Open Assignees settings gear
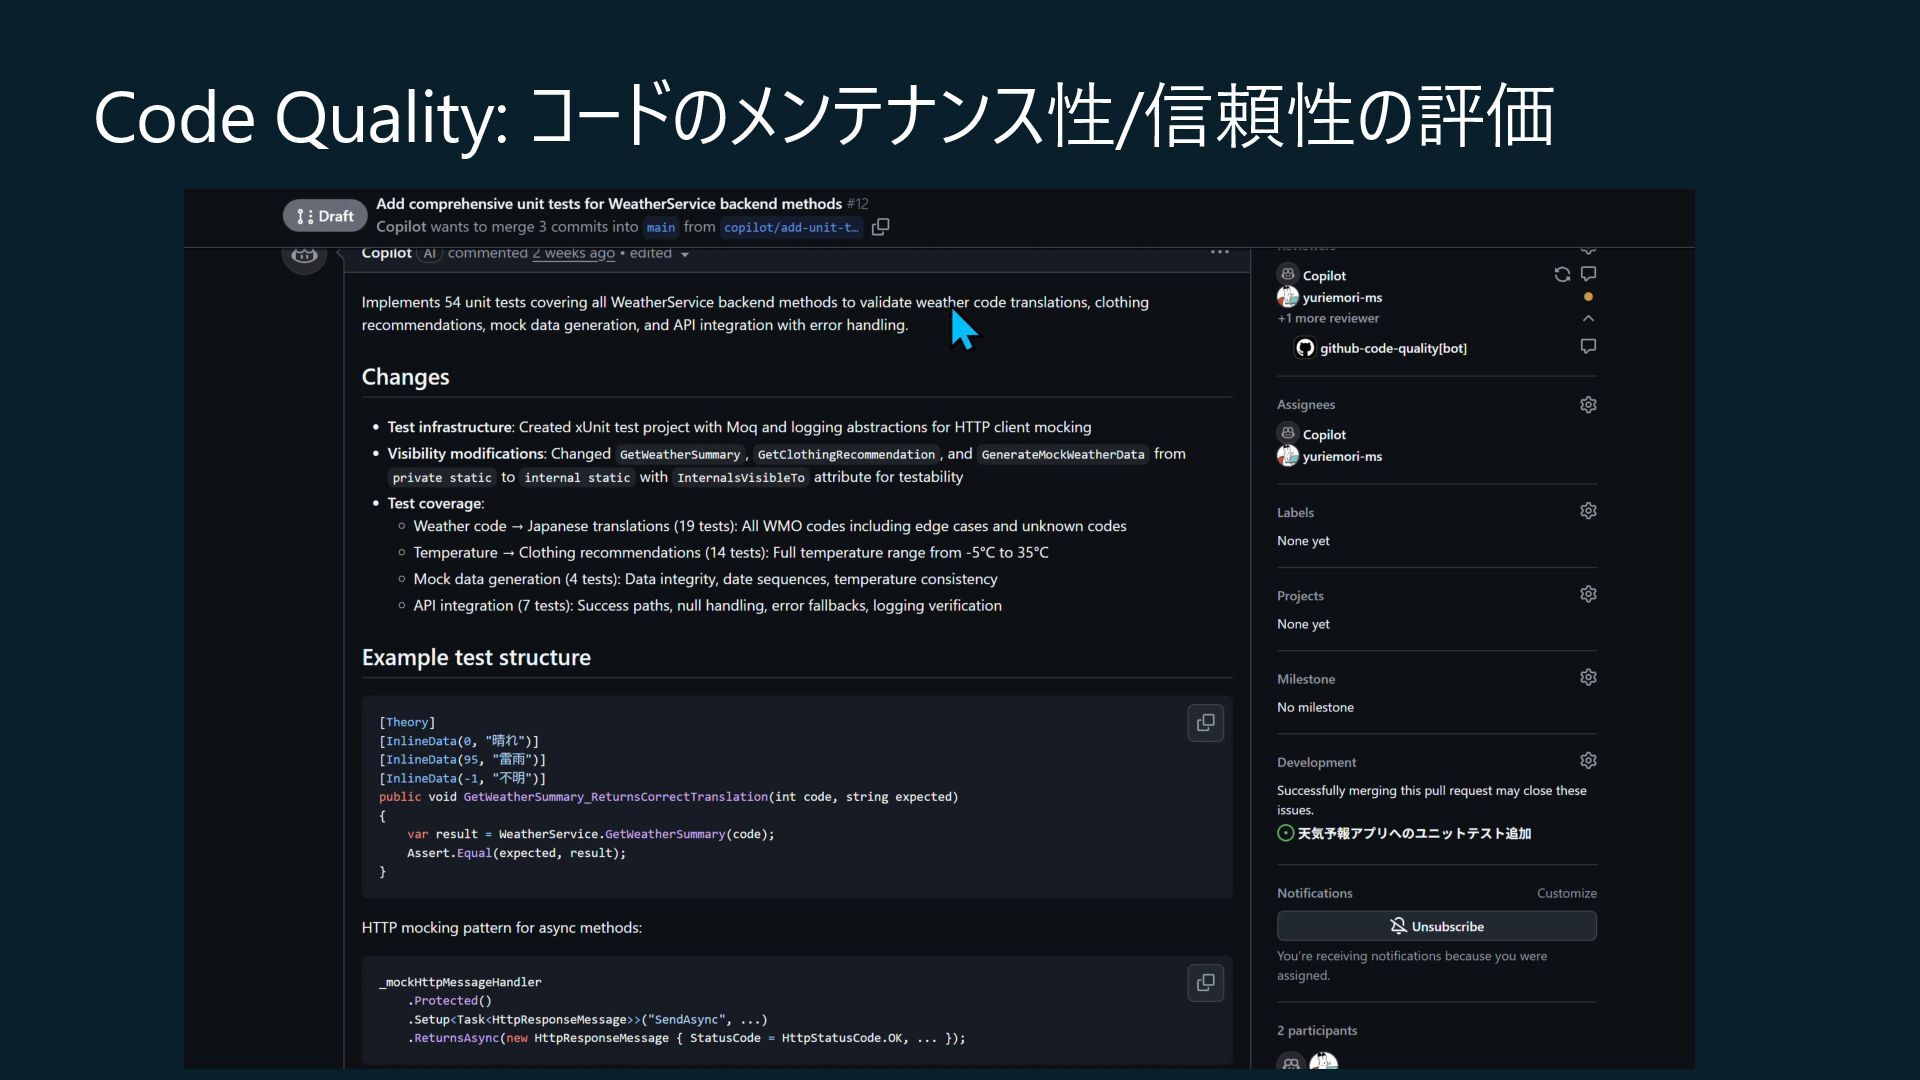This screenshot has width=1920, height=1080. point(1588,405)
